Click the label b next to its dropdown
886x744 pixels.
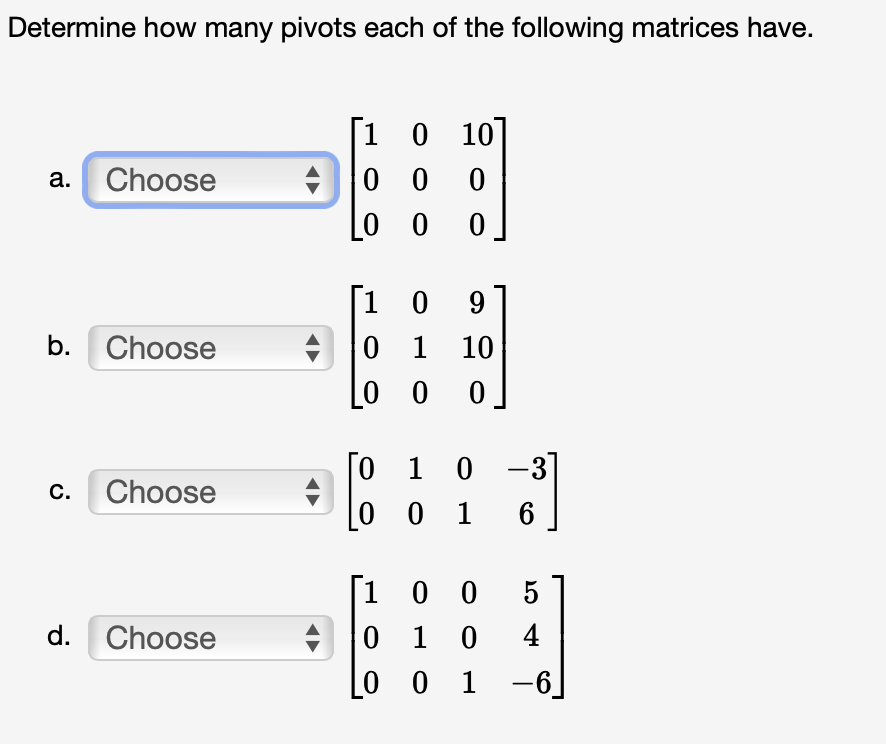[x=59, y=348]
